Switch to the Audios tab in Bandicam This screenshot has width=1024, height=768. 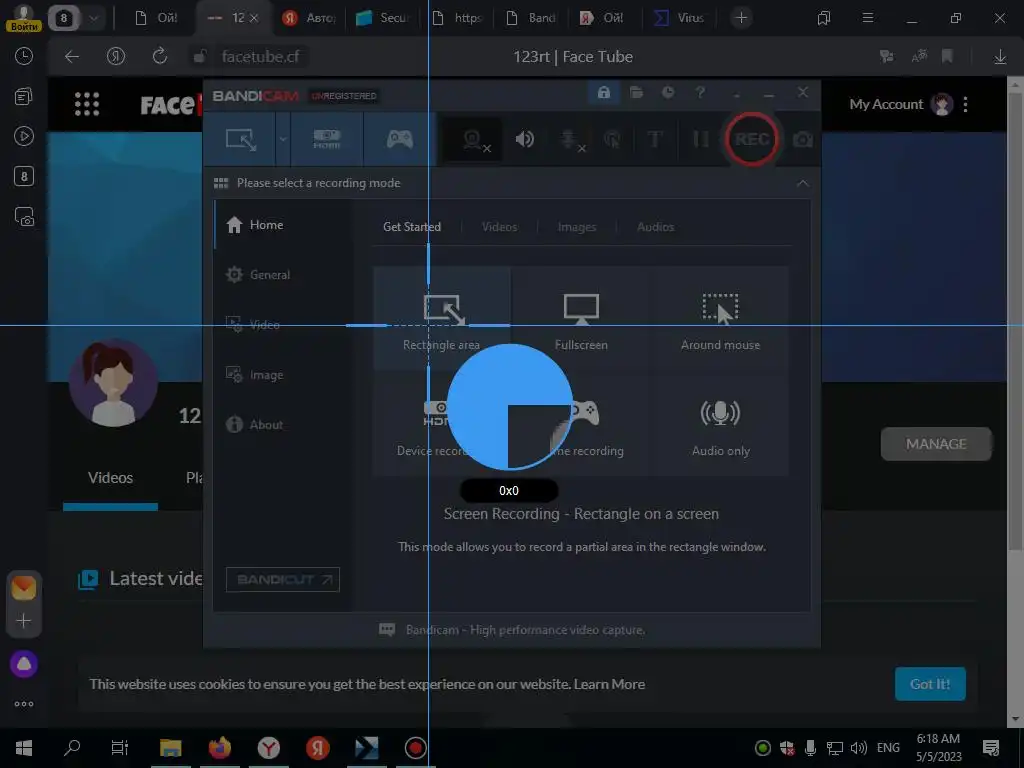click(x=655, y=227)
